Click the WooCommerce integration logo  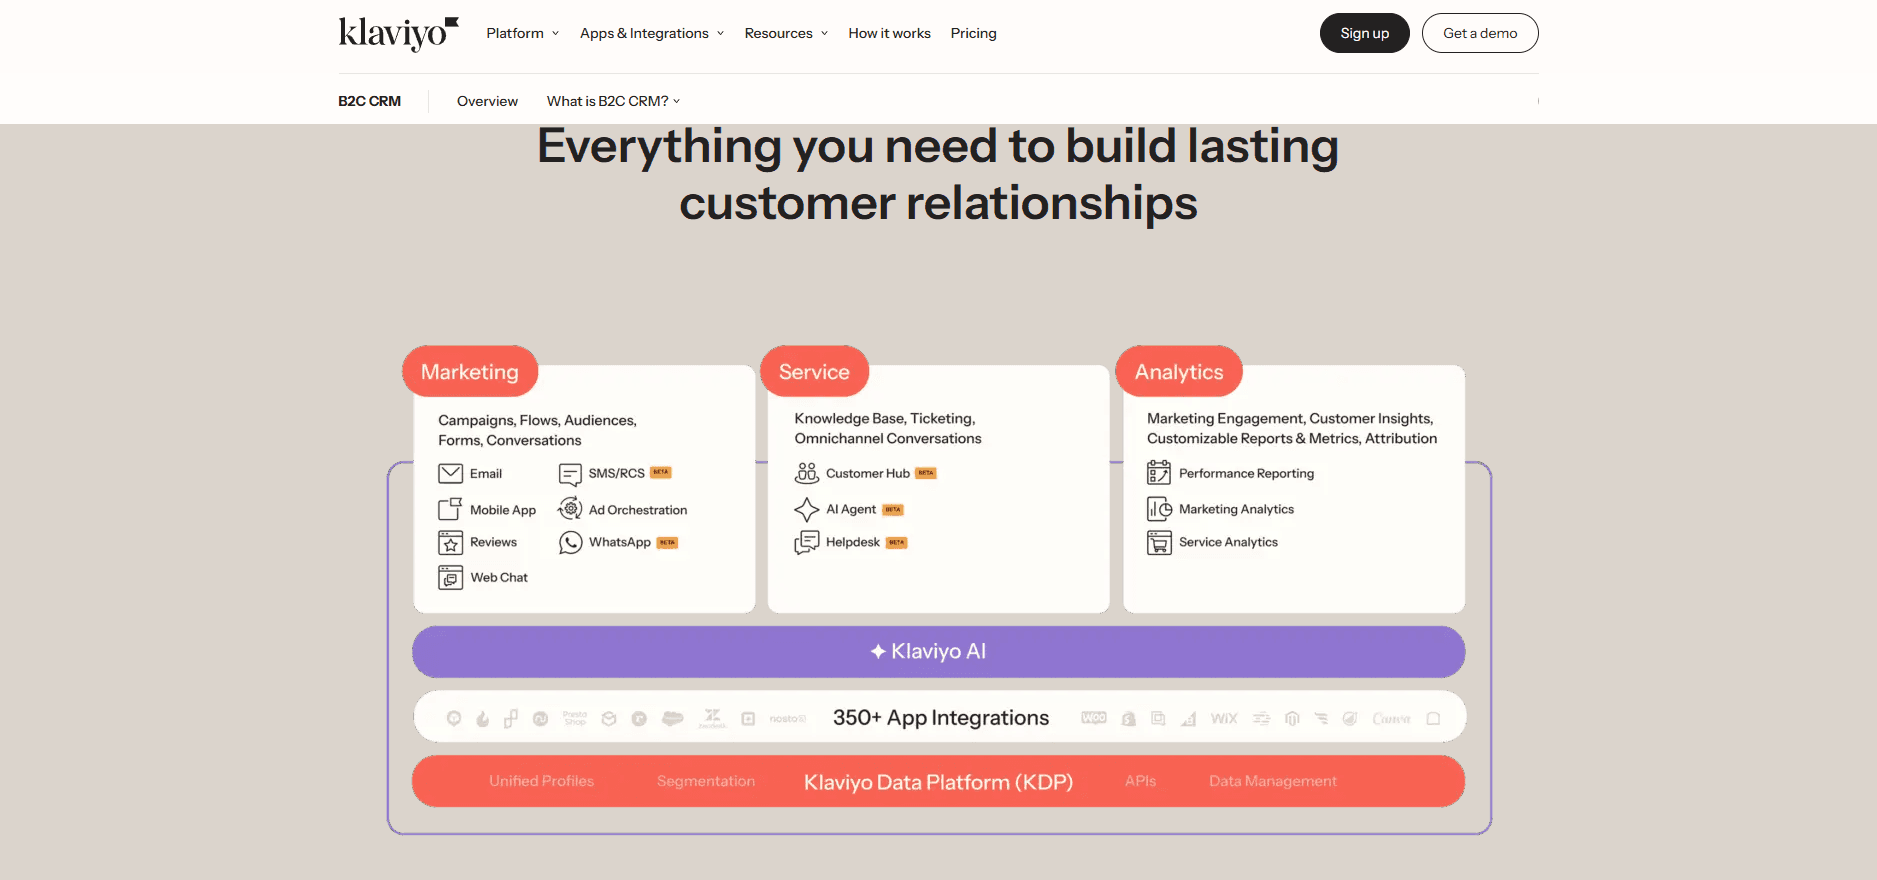click(x=1093, y=717)
